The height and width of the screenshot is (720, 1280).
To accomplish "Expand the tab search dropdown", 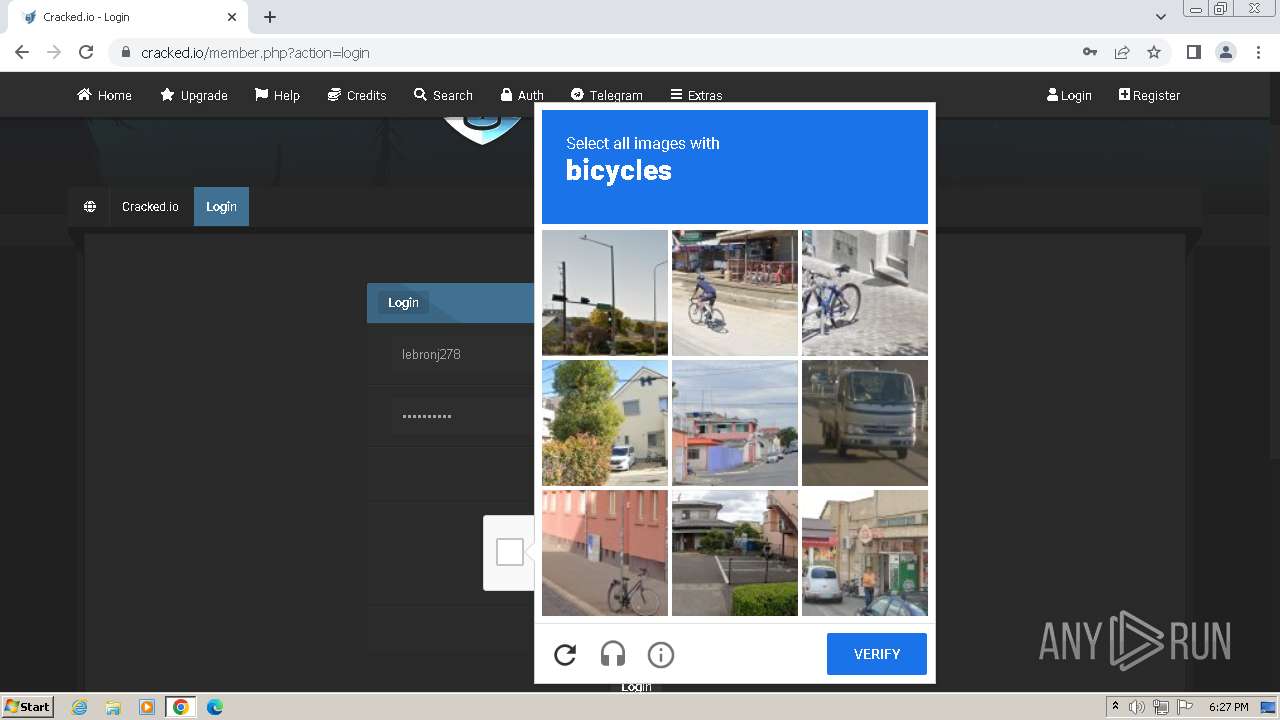I will click(x=1161, y=17).
